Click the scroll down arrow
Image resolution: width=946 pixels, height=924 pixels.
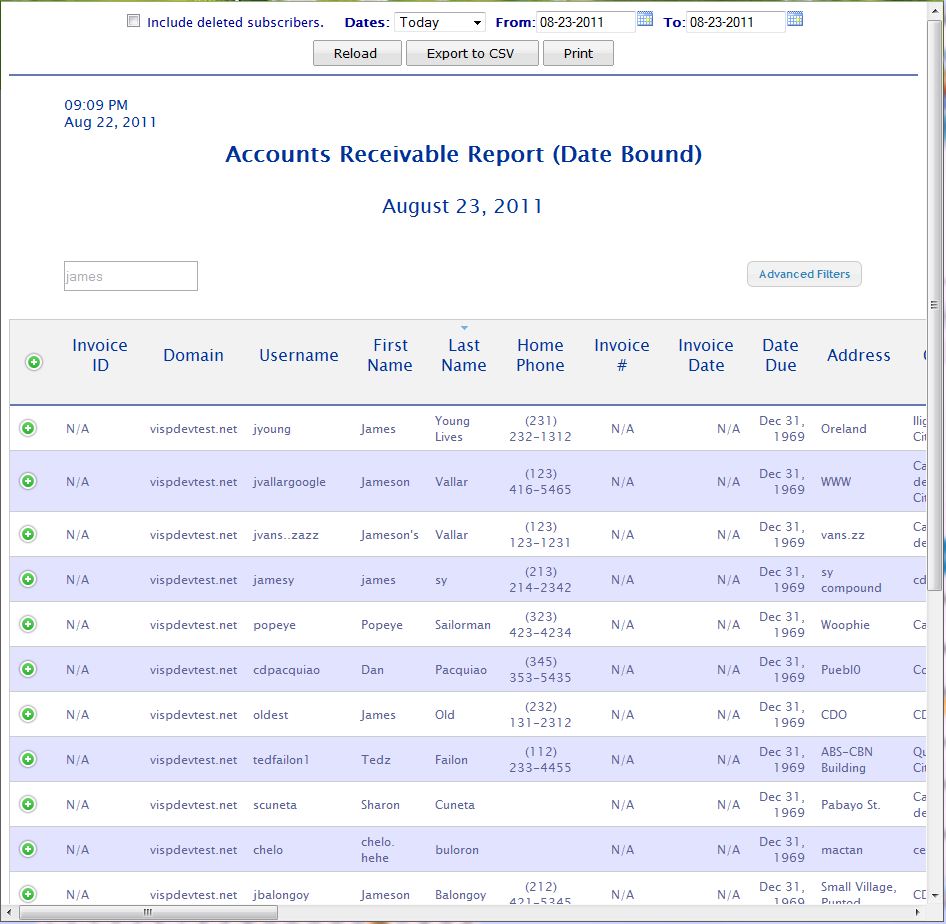(x=935, y=896)
